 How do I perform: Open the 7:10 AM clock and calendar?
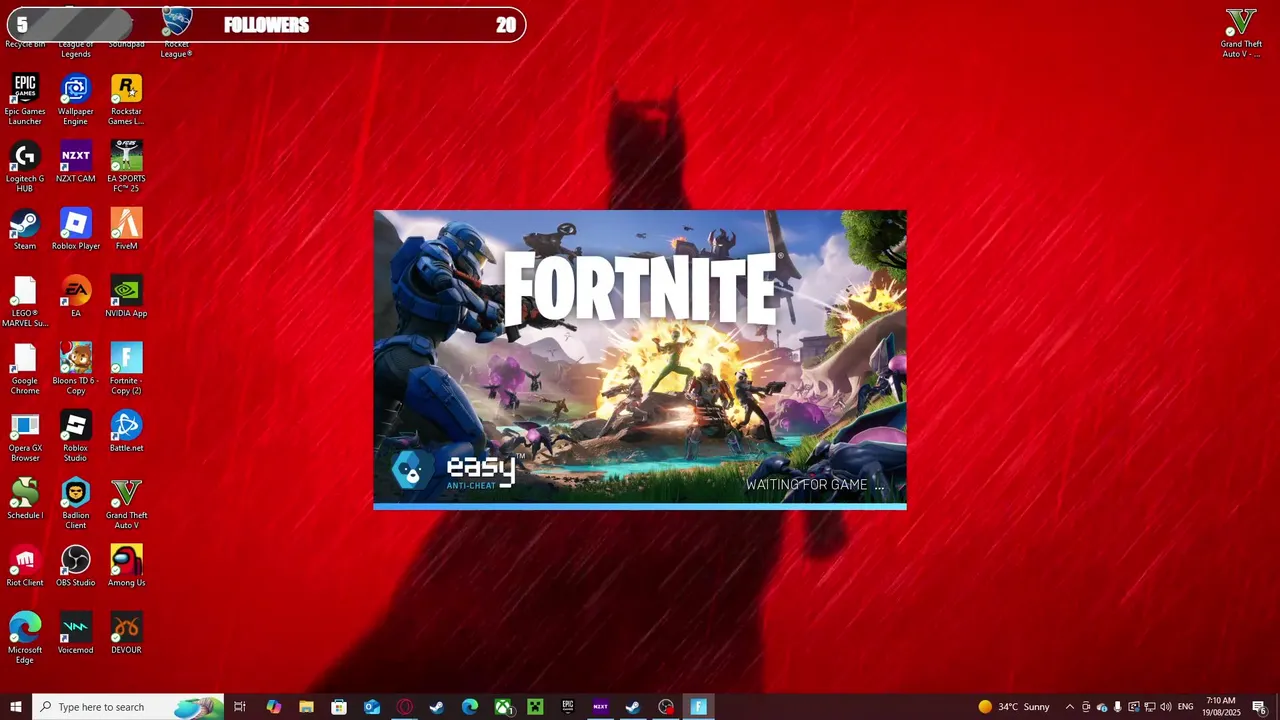(x=1221, y=707)
